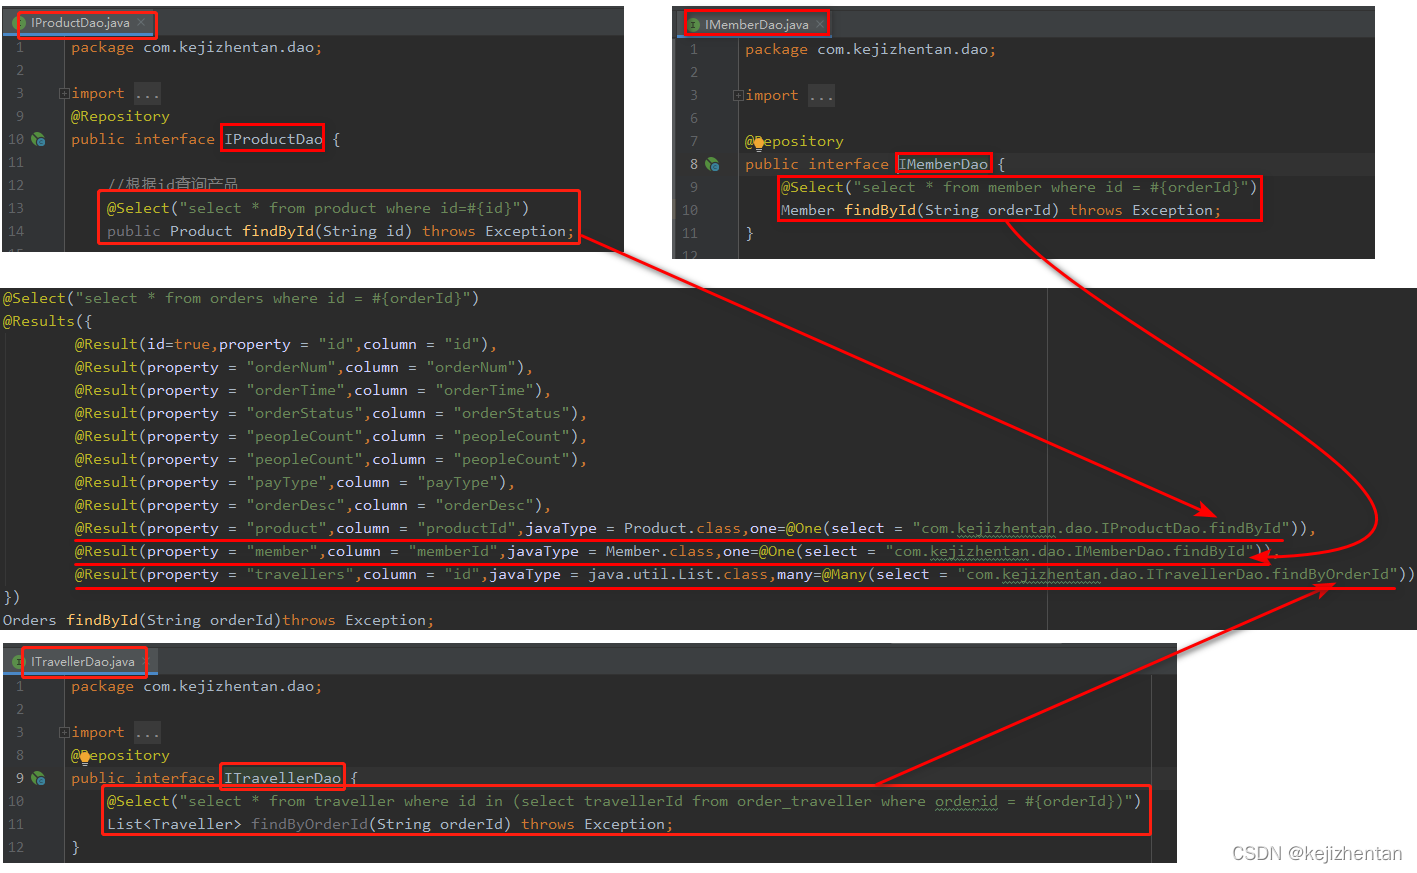Image resolution: width=1417 pixels, height=873 pixels.
Task: Click the folded '...' placeholder in ITravellerDao imports
Action: (147, 733)
